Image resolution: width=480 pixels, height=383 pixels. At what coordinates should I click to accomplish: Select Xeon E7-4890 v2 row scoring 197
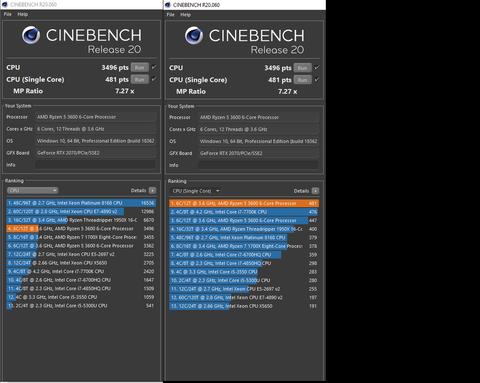(244, 297)
